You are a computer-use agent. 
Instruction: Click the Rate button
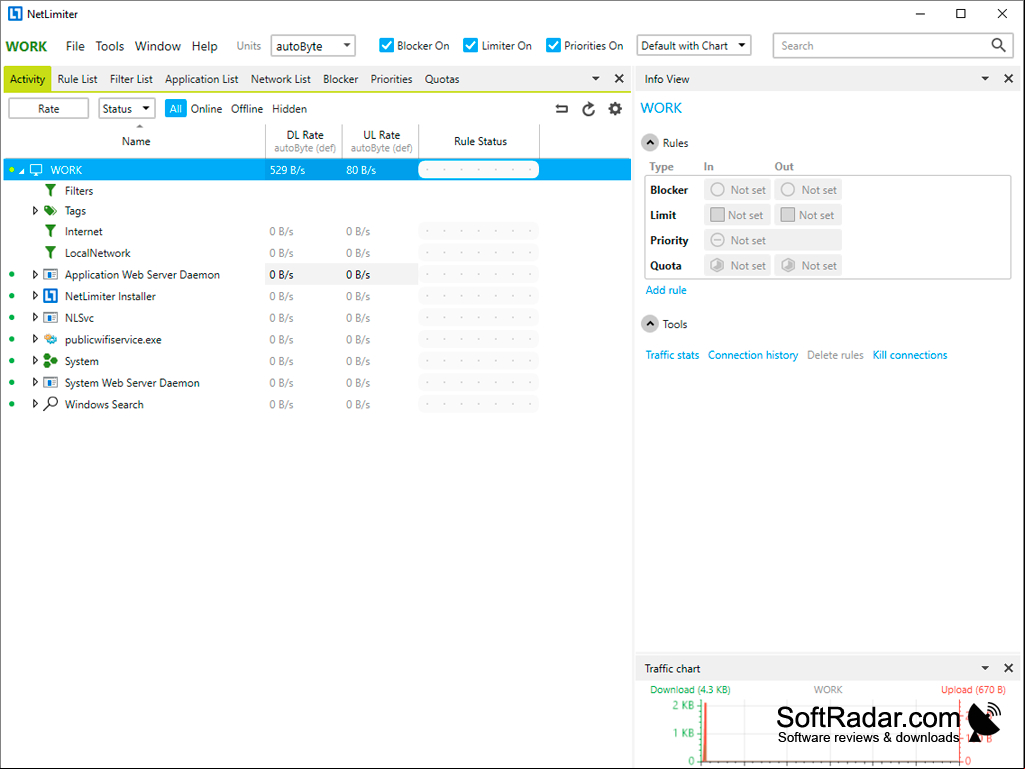pyautogui.click(x=48, y=109)
